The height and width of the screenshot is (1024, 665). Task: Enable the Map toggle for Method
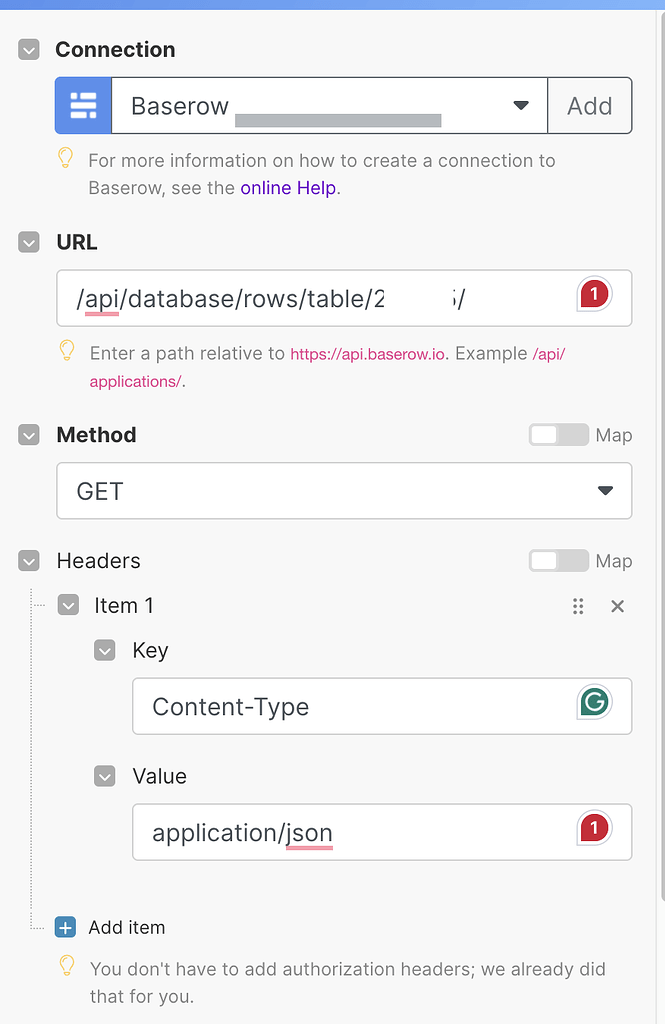coord(558,435)
